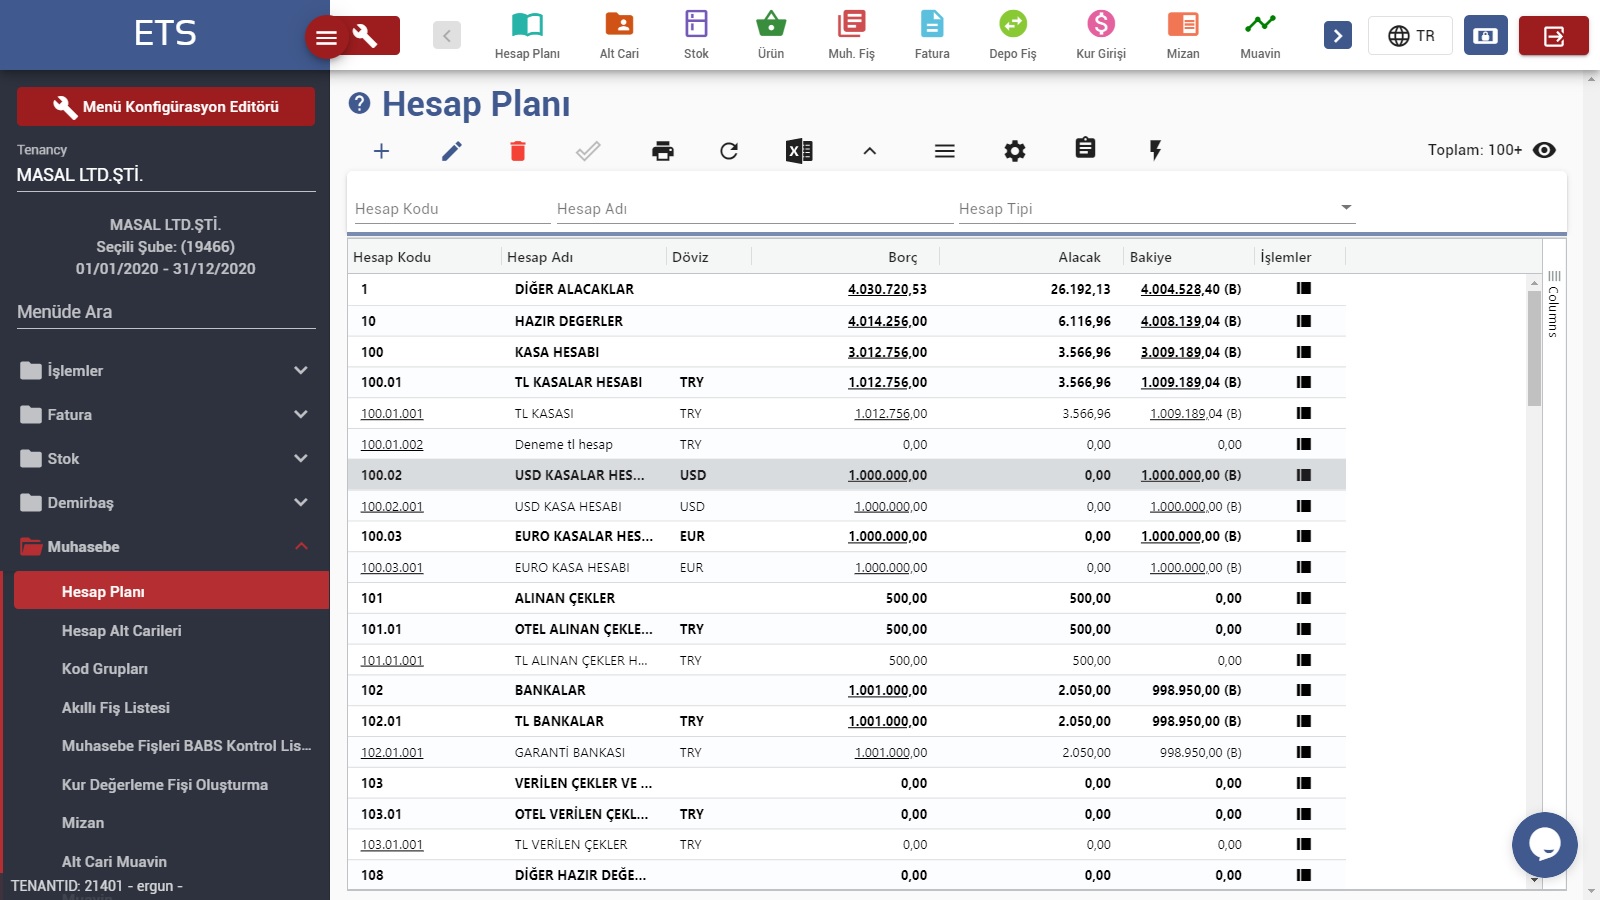Screen dimensions: 1600x900
Task: Open account code 100.01.001 link
Action: tap(392, 414)
